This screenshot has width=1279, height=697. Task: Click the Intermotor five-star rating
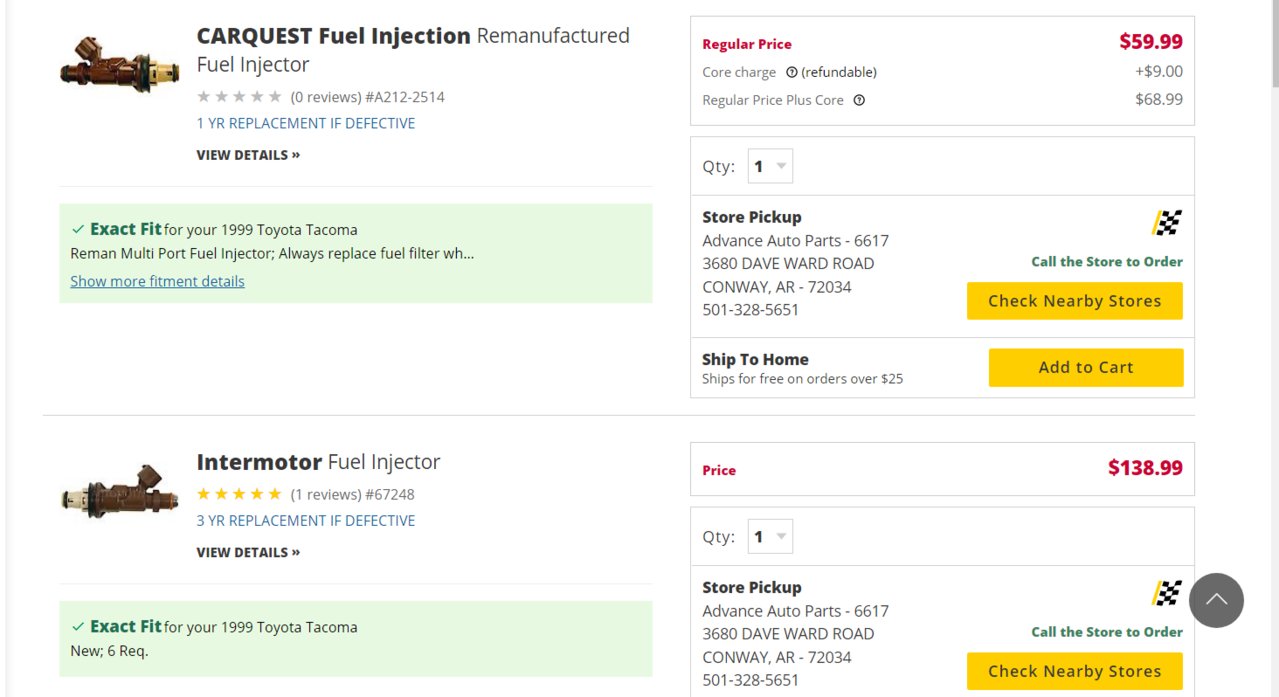240,494
